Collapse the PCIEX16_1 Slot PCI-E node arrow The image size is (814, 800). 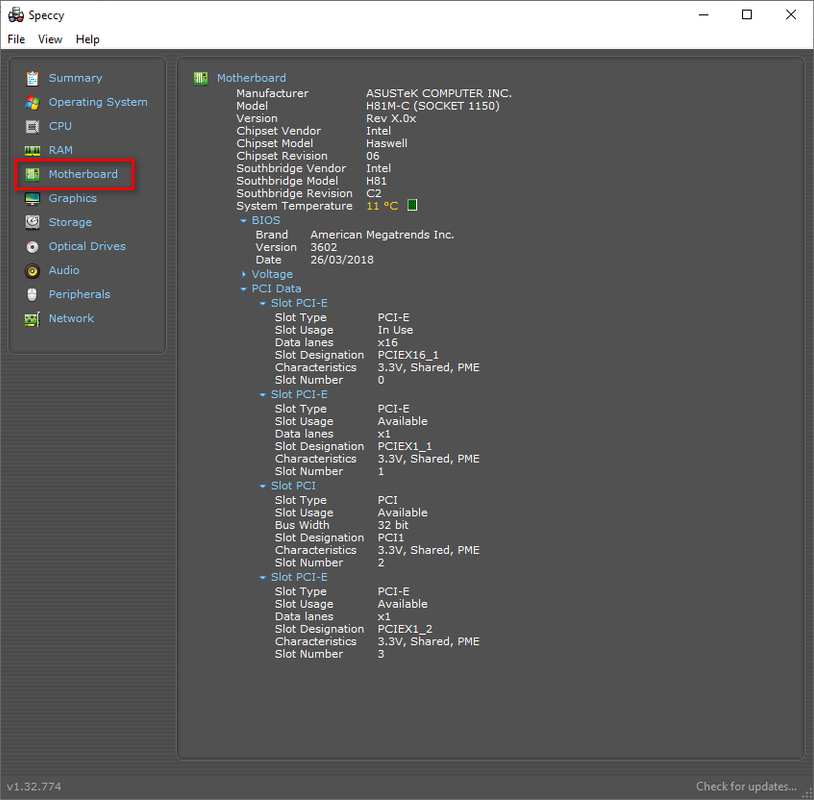point(263,304)
